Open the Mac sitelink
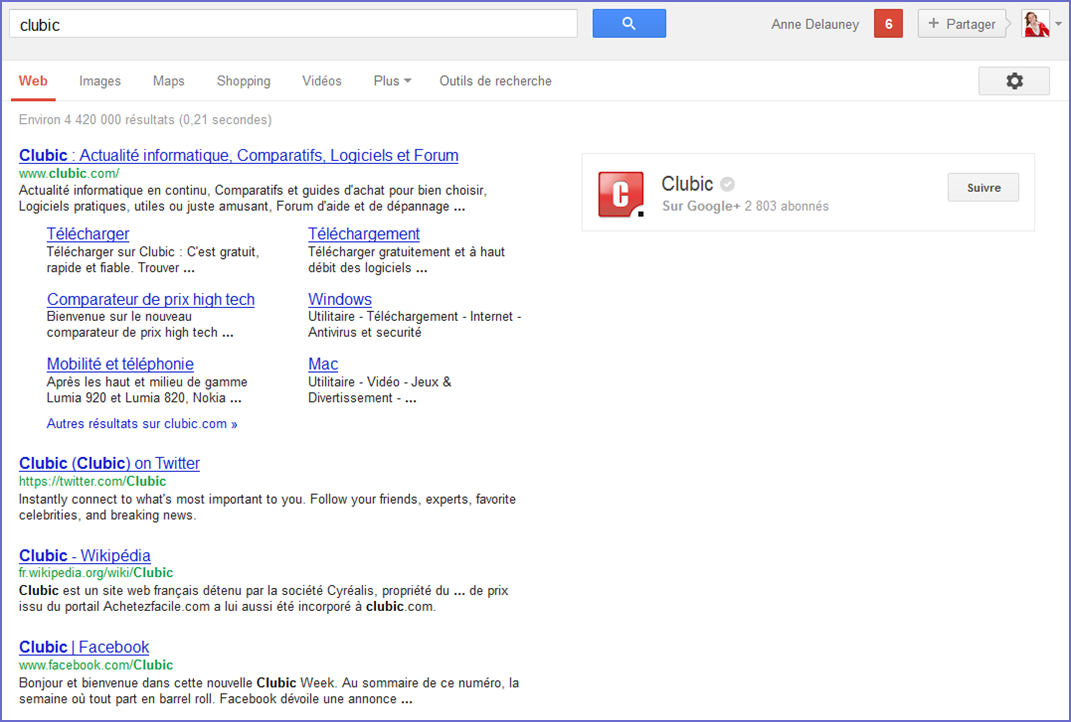Image resolution: width=1071 pixels, height=722 pixels. (x=322, y=364)
